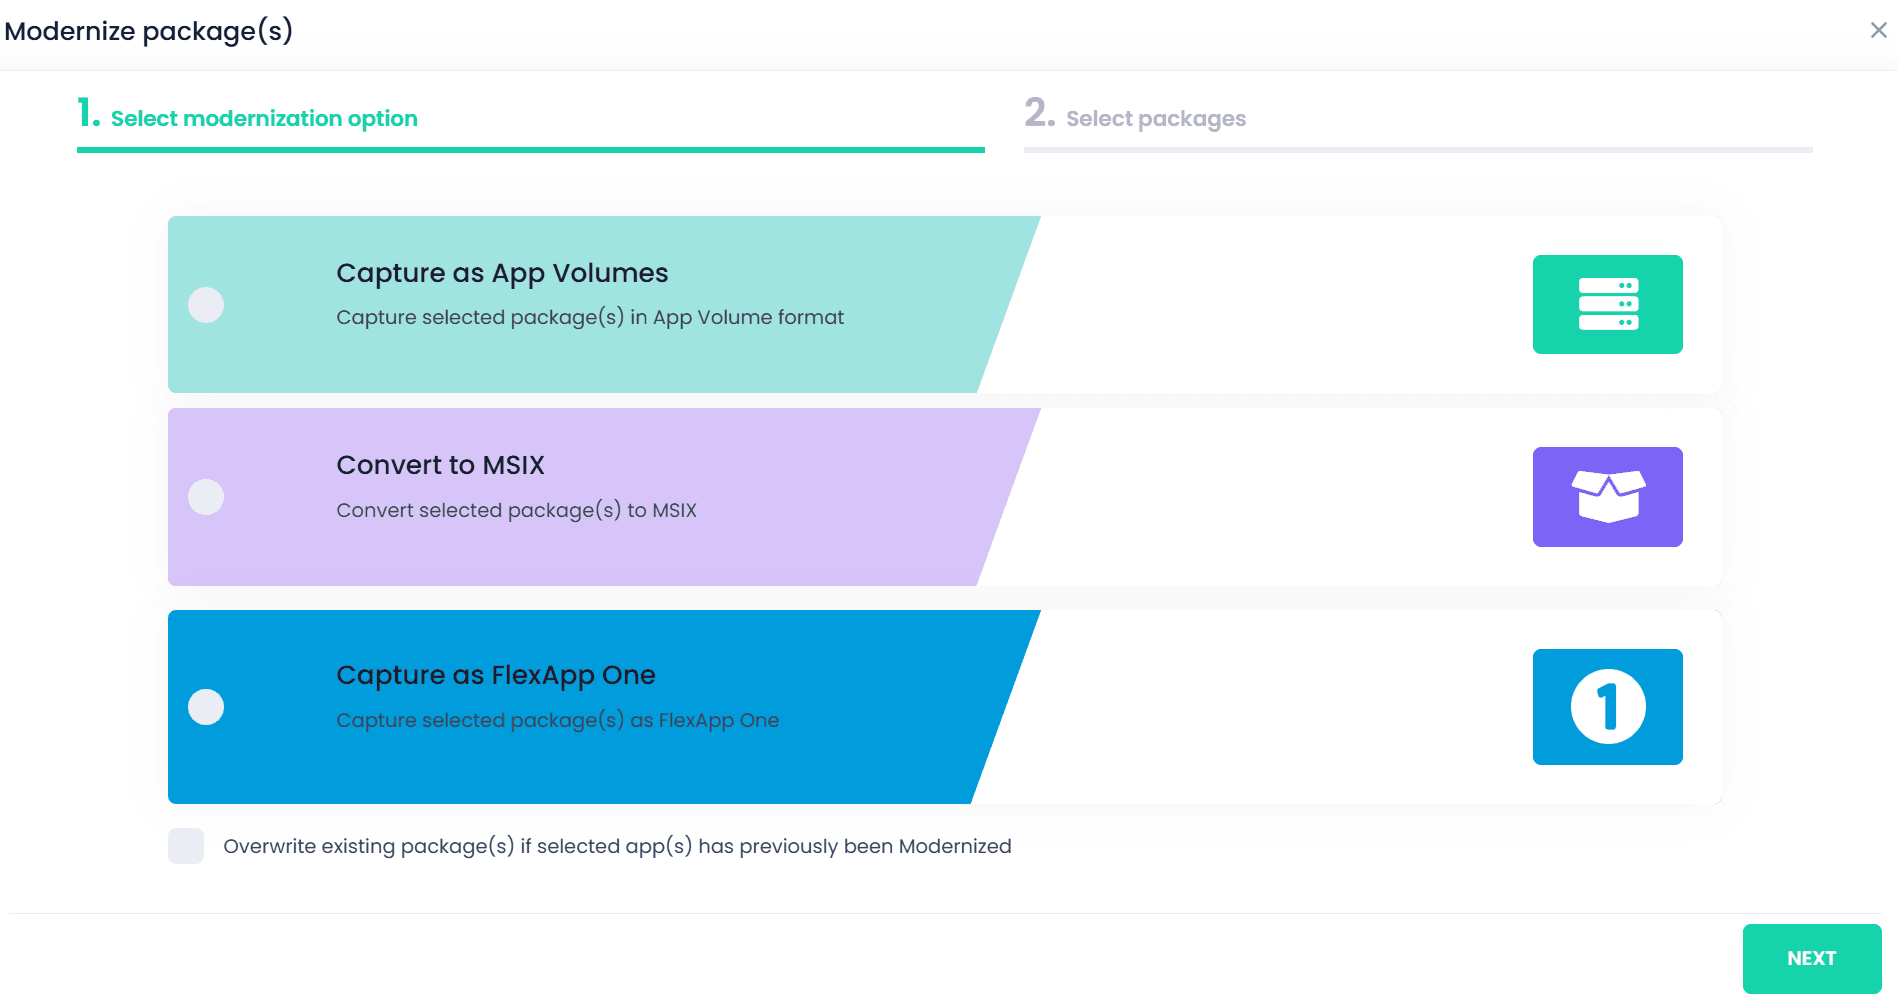Click the purple MSIX open box icon
The height and width of the screenshot is (994, 1898).
pyautogui.click(x=1607, y=497)
